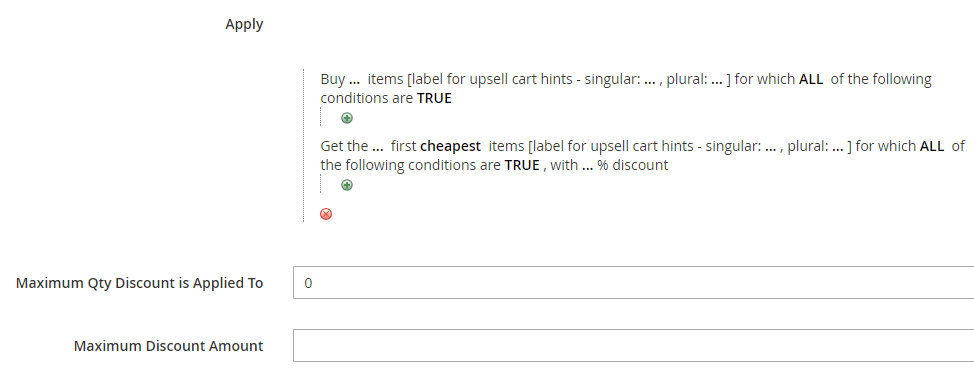The image size is (974, 381).
Task: Change TRUE value in the Get conditions
Action: (x=522, y=166)
